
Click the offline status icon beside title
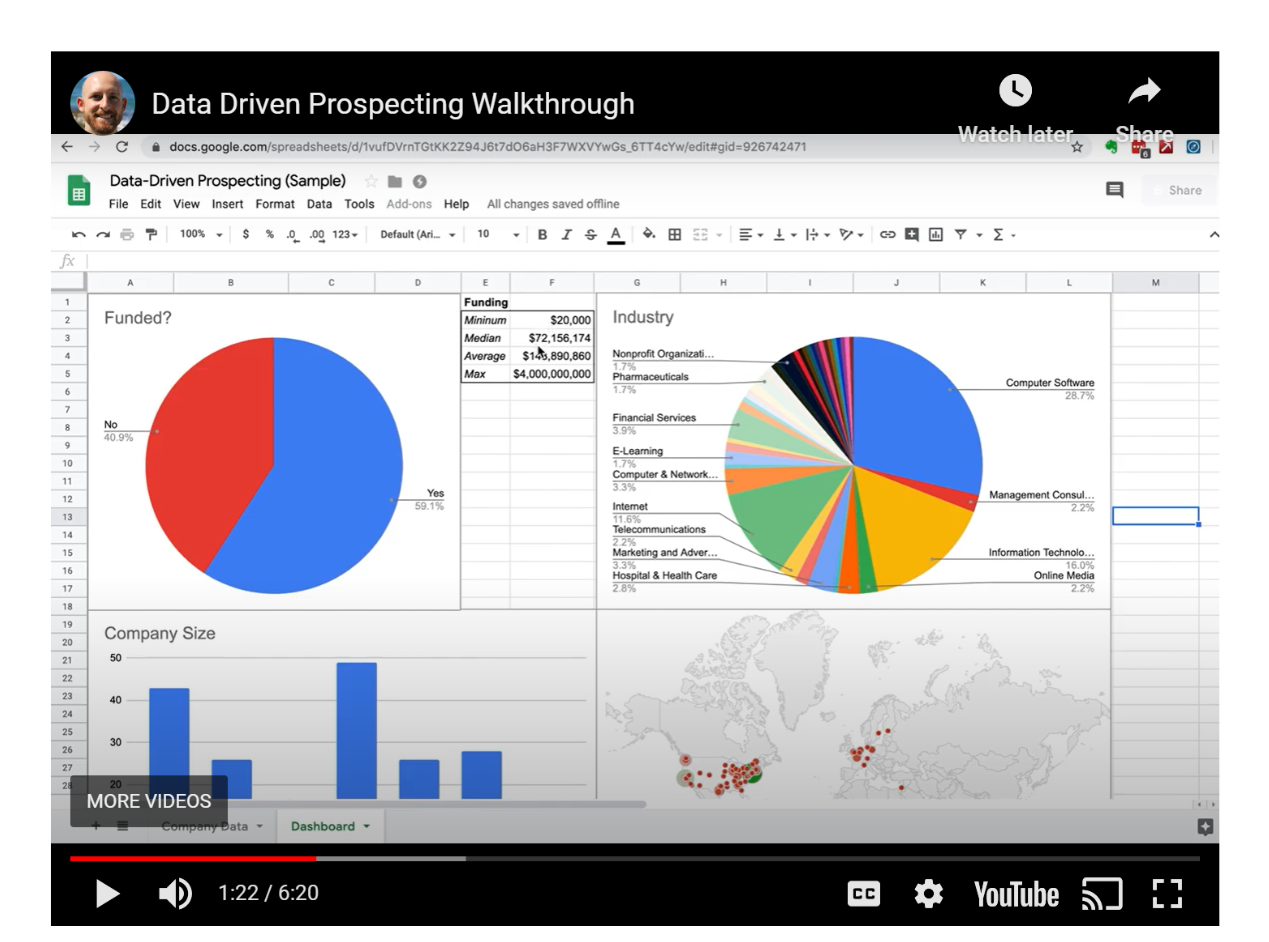(x=420, y=181)
